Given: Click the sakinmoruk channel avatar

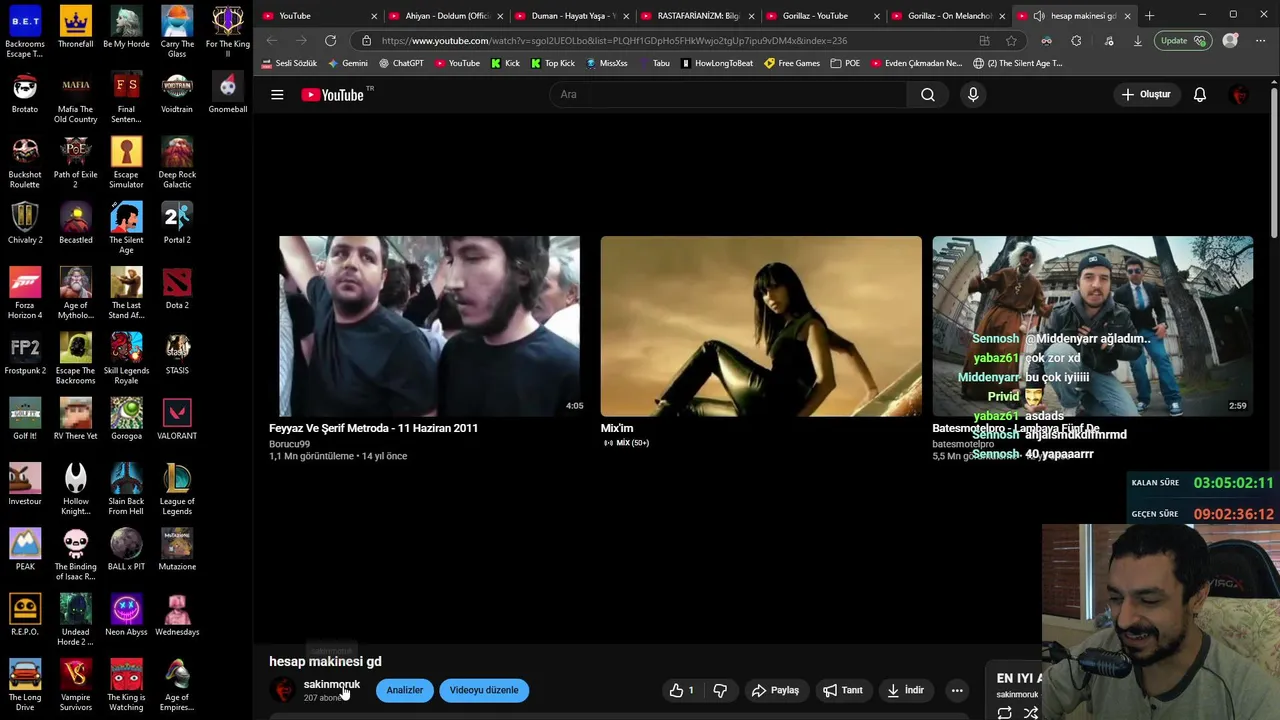Looking at the screenshot, I should pyautogui.click(x=284, y=690).
